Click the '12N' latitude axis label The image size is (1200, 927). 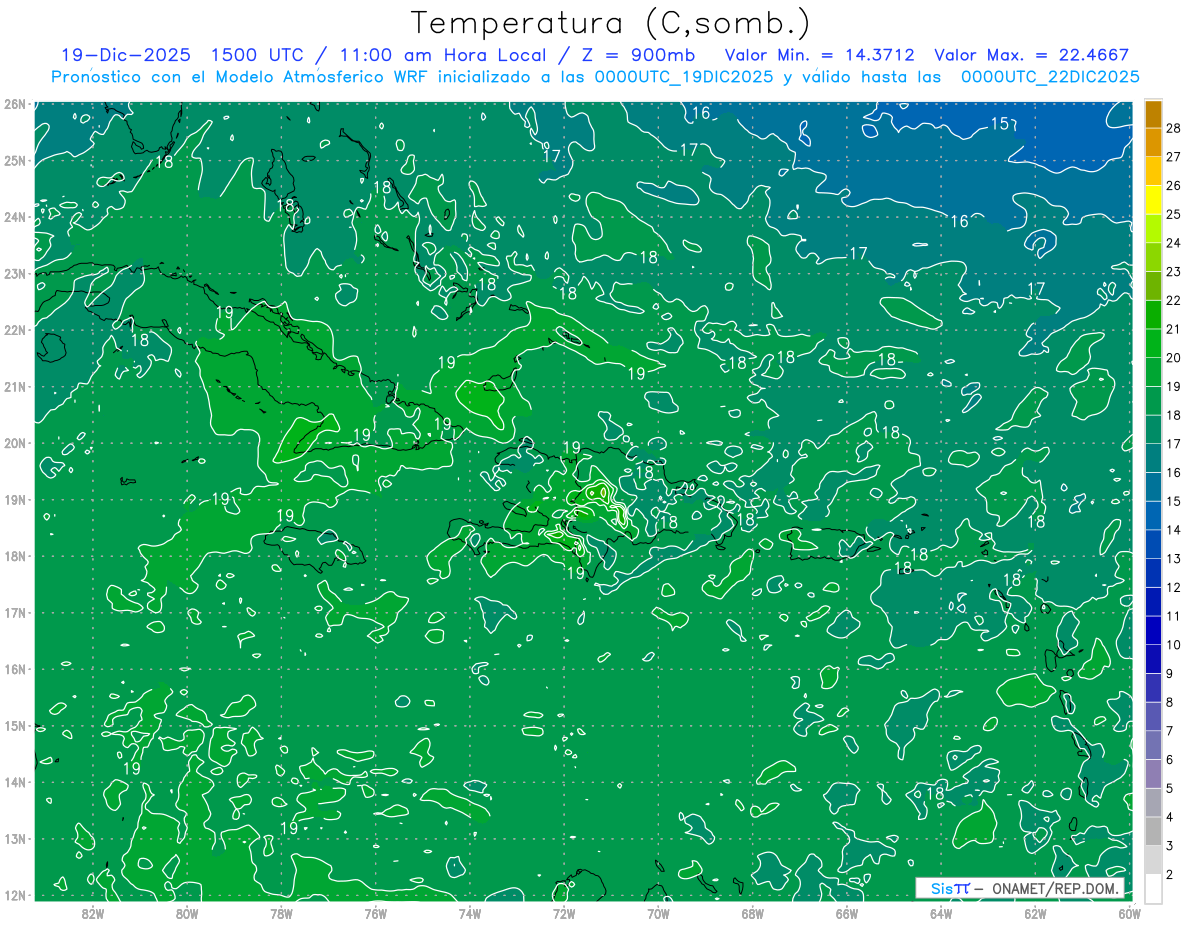(16, 895)
